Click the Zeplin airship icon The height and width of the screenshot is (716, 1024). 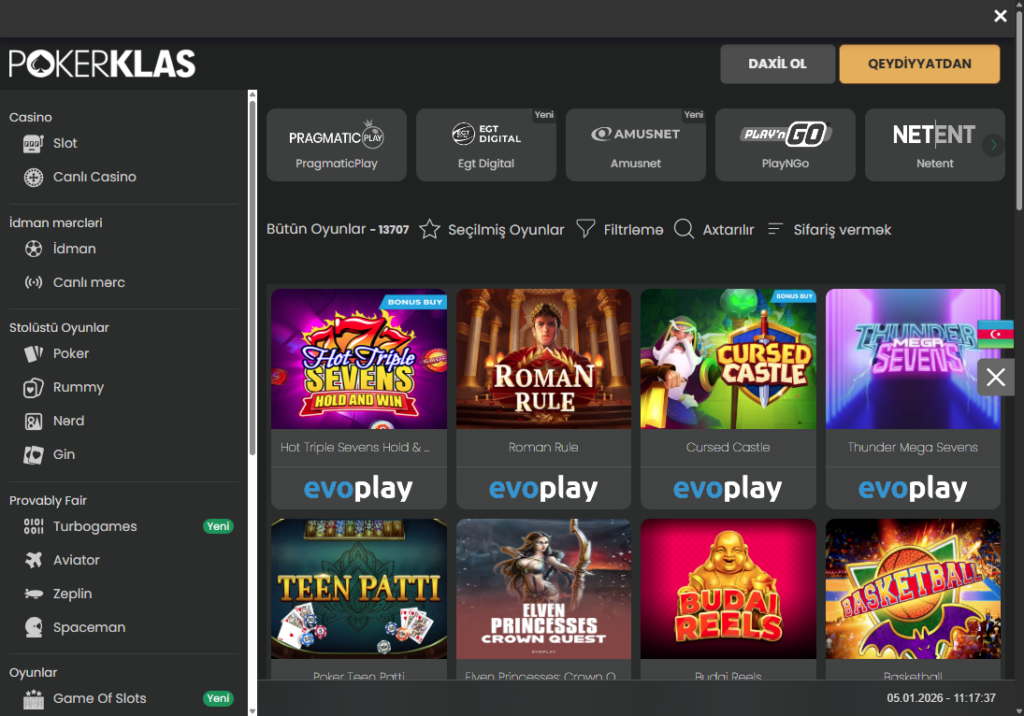pyautogui.click(x=34, y=594)
